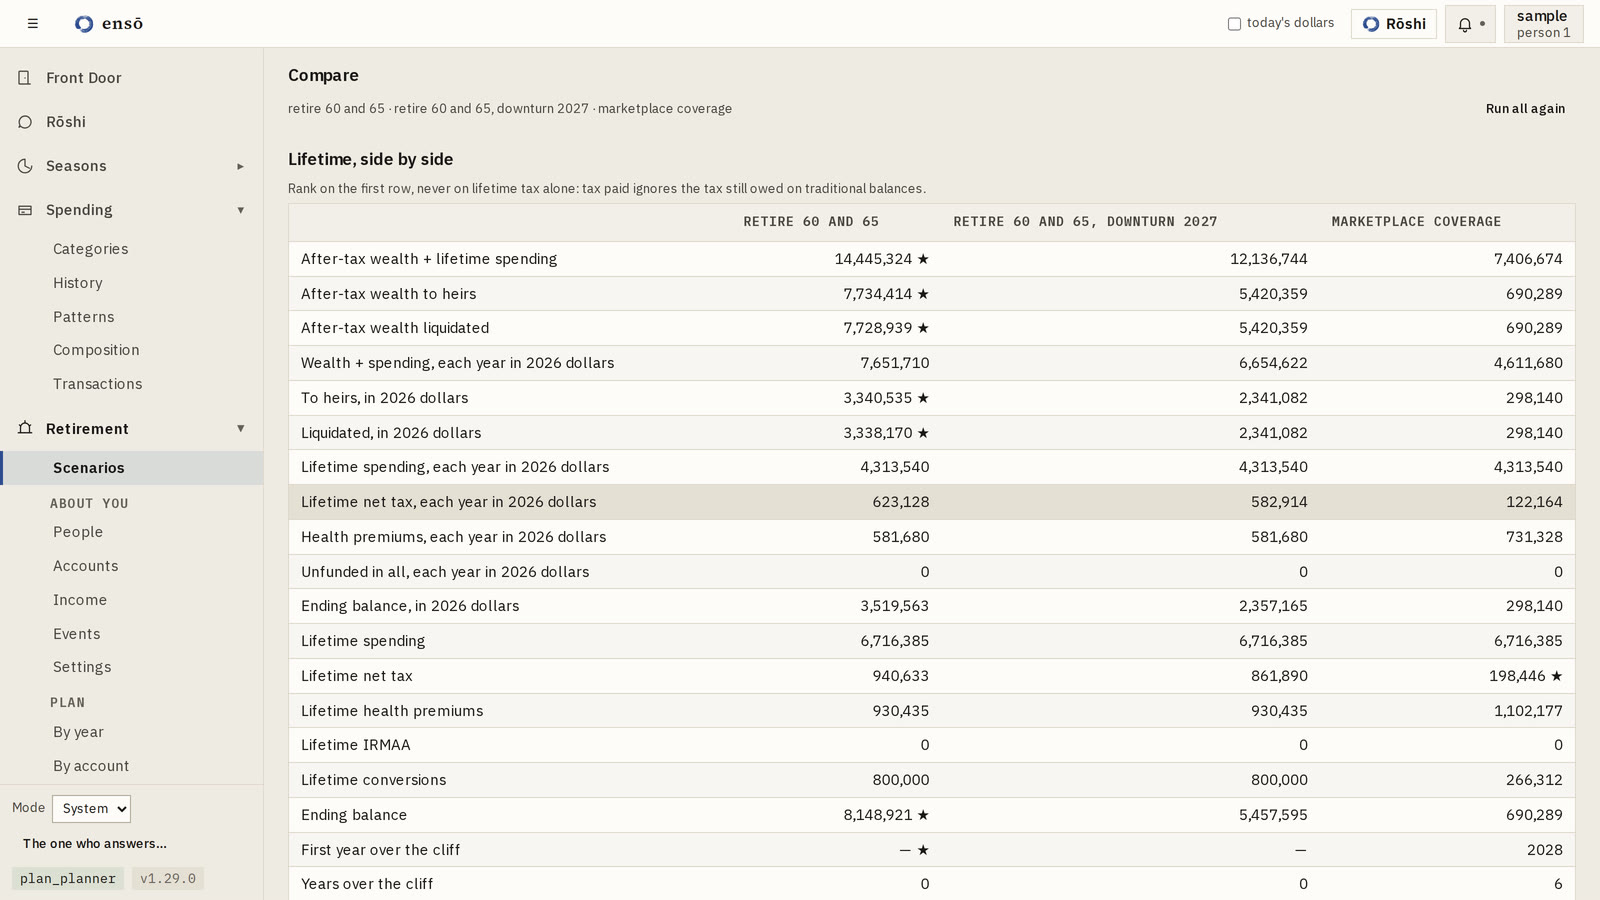Image resolution: width=1600 pixels, height=900 pixels.
Task: Open Accounts under About You
Action: [x=86, y=566]
